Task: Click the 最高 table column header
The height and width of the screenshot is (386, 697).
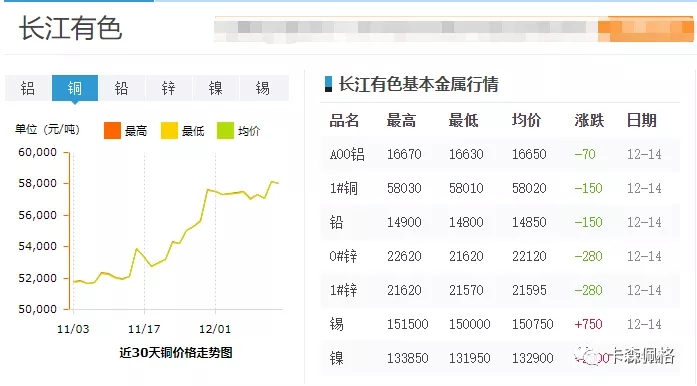Action: [x=401, y=120]
